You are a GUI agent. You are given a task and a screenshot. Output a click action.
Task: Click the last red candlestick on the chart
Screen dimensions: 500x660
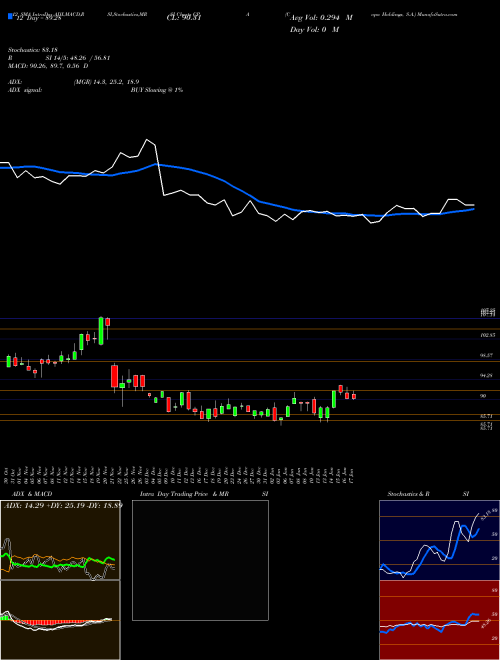pos(354,396)
